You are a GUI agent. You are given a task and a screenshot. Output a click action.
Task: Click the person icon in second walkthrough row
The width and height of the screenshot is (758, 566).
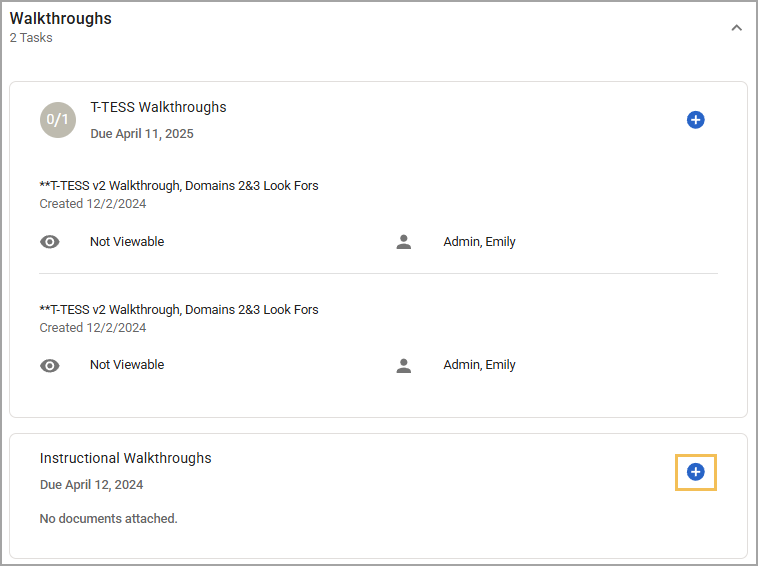[x=404, y=366]
